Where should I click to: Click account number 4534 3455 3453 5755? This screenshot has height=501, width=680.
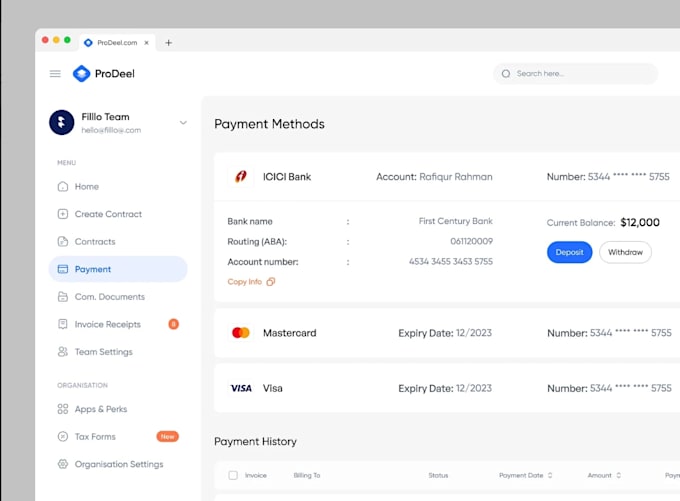click(x=451, y=261)
